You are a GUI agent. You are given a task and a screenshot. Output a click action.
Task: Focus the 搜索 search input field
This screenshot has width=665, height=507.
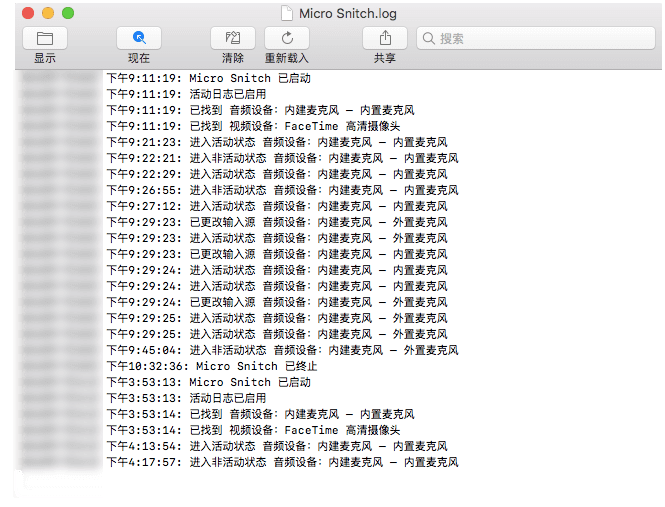click(536, 39)
